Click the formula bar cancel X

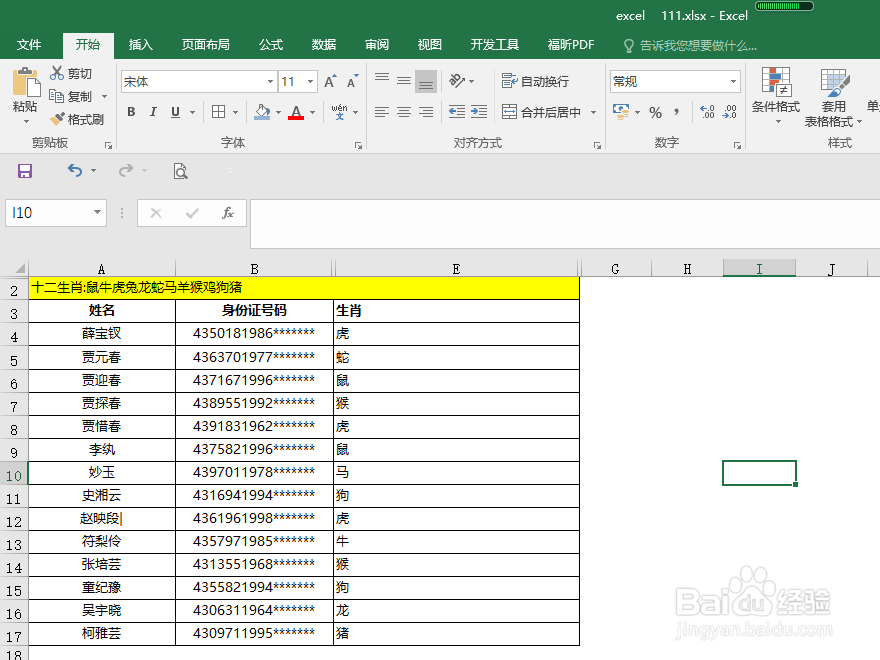coord(156,213)
